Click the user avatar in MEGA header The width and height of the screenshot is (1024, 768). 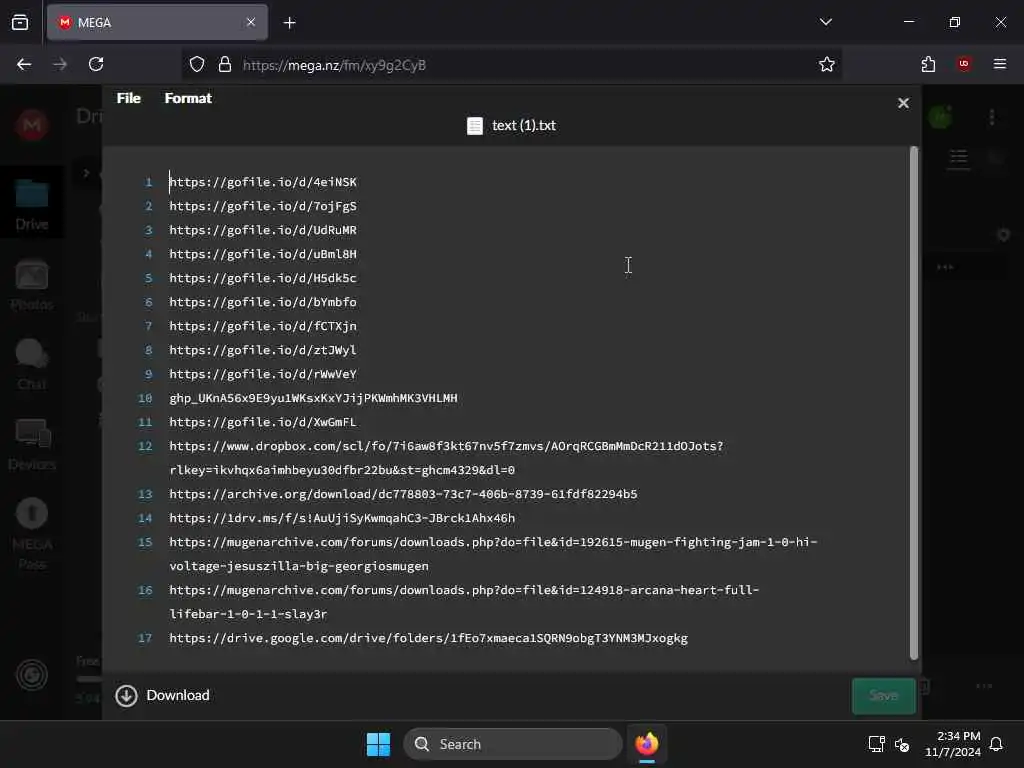pos(940,118)
